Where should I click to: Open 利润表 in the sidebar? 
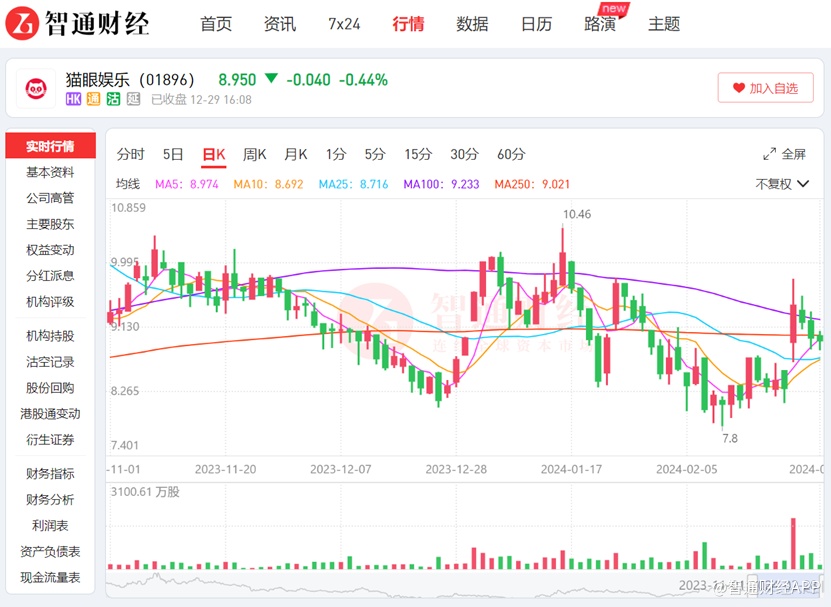[50, 526]
